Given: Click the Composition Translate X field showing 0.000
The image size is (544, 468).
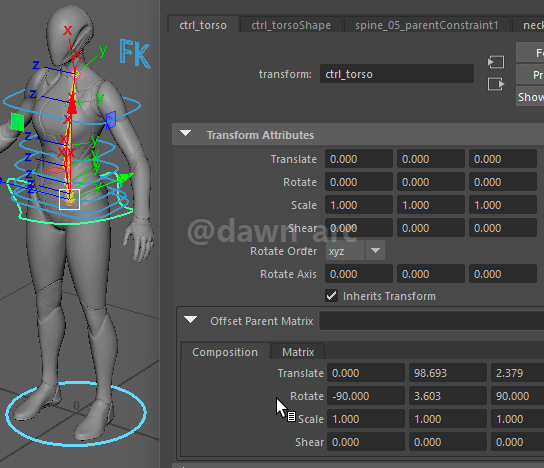Looking at the screenshot, I should click(366, 373).
